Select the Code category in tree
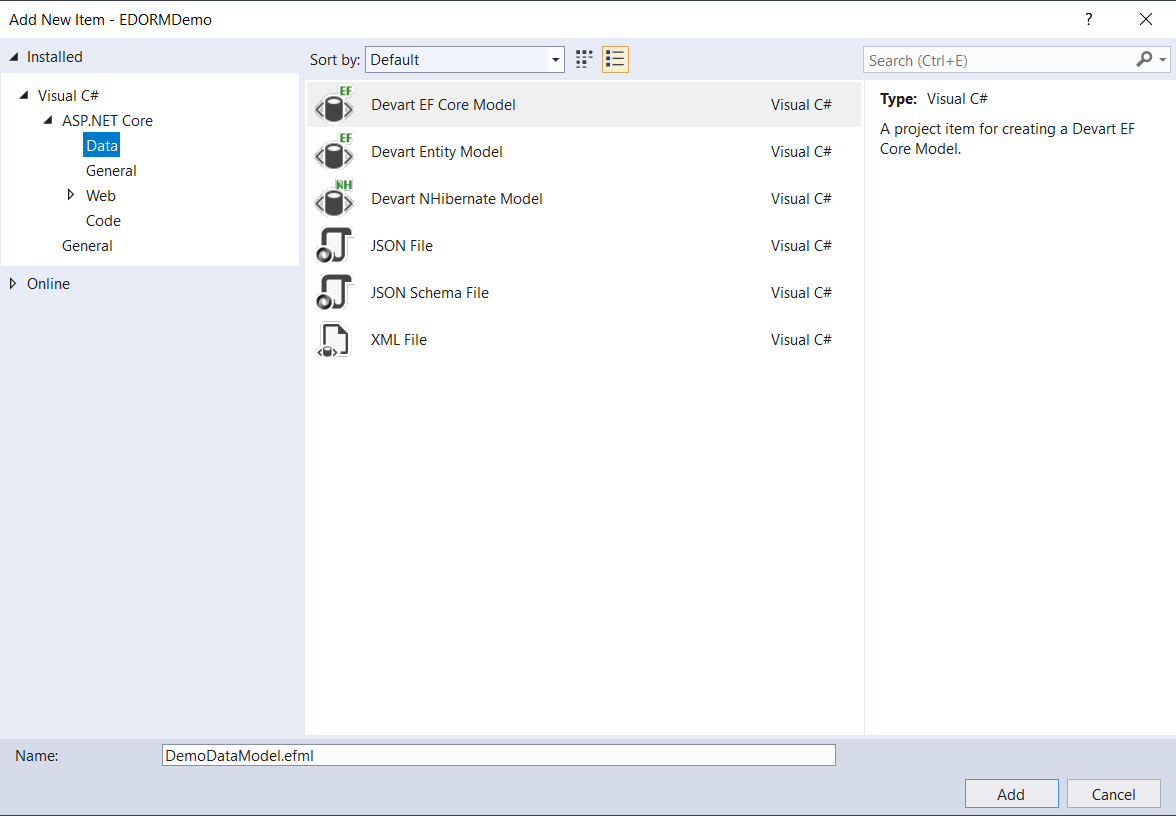Viewport: 1176px width, 816px height. pyautogui.click(x=104, y=221)
